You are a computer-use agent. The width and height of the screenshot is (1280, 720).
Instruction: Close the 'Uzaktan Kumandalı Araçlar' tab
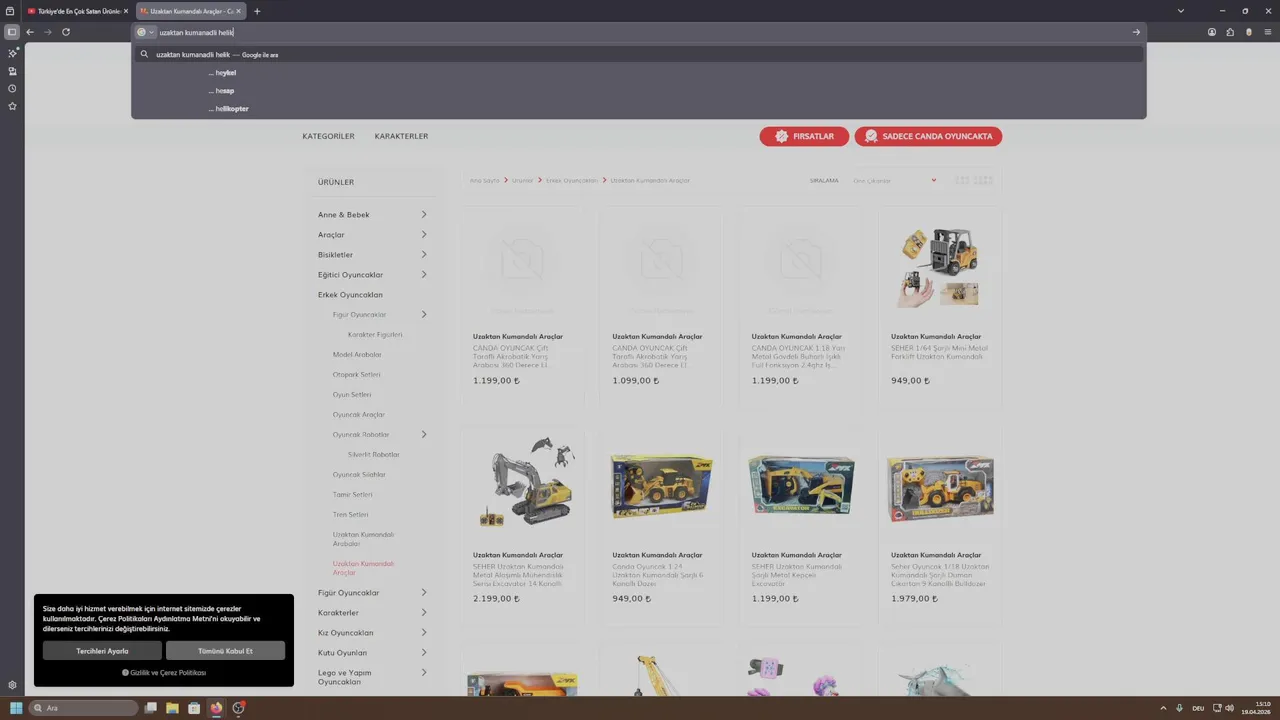(240, 11)
